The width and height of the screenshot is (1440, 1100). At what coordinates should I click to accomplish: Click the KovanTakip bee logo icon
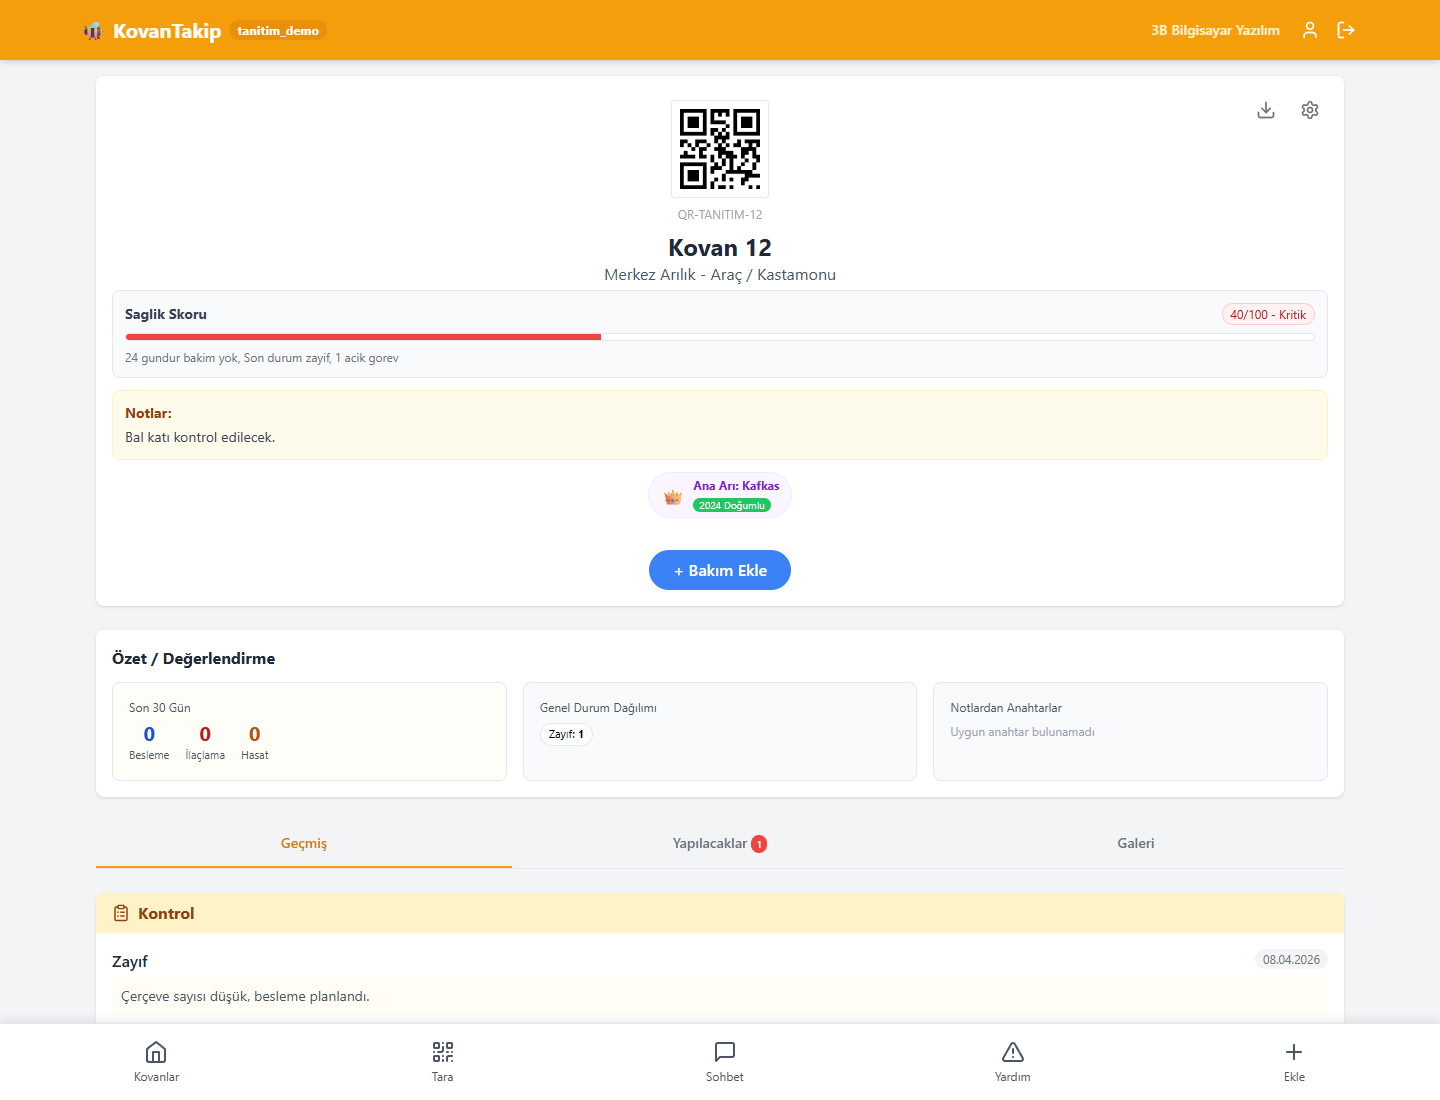93,31
